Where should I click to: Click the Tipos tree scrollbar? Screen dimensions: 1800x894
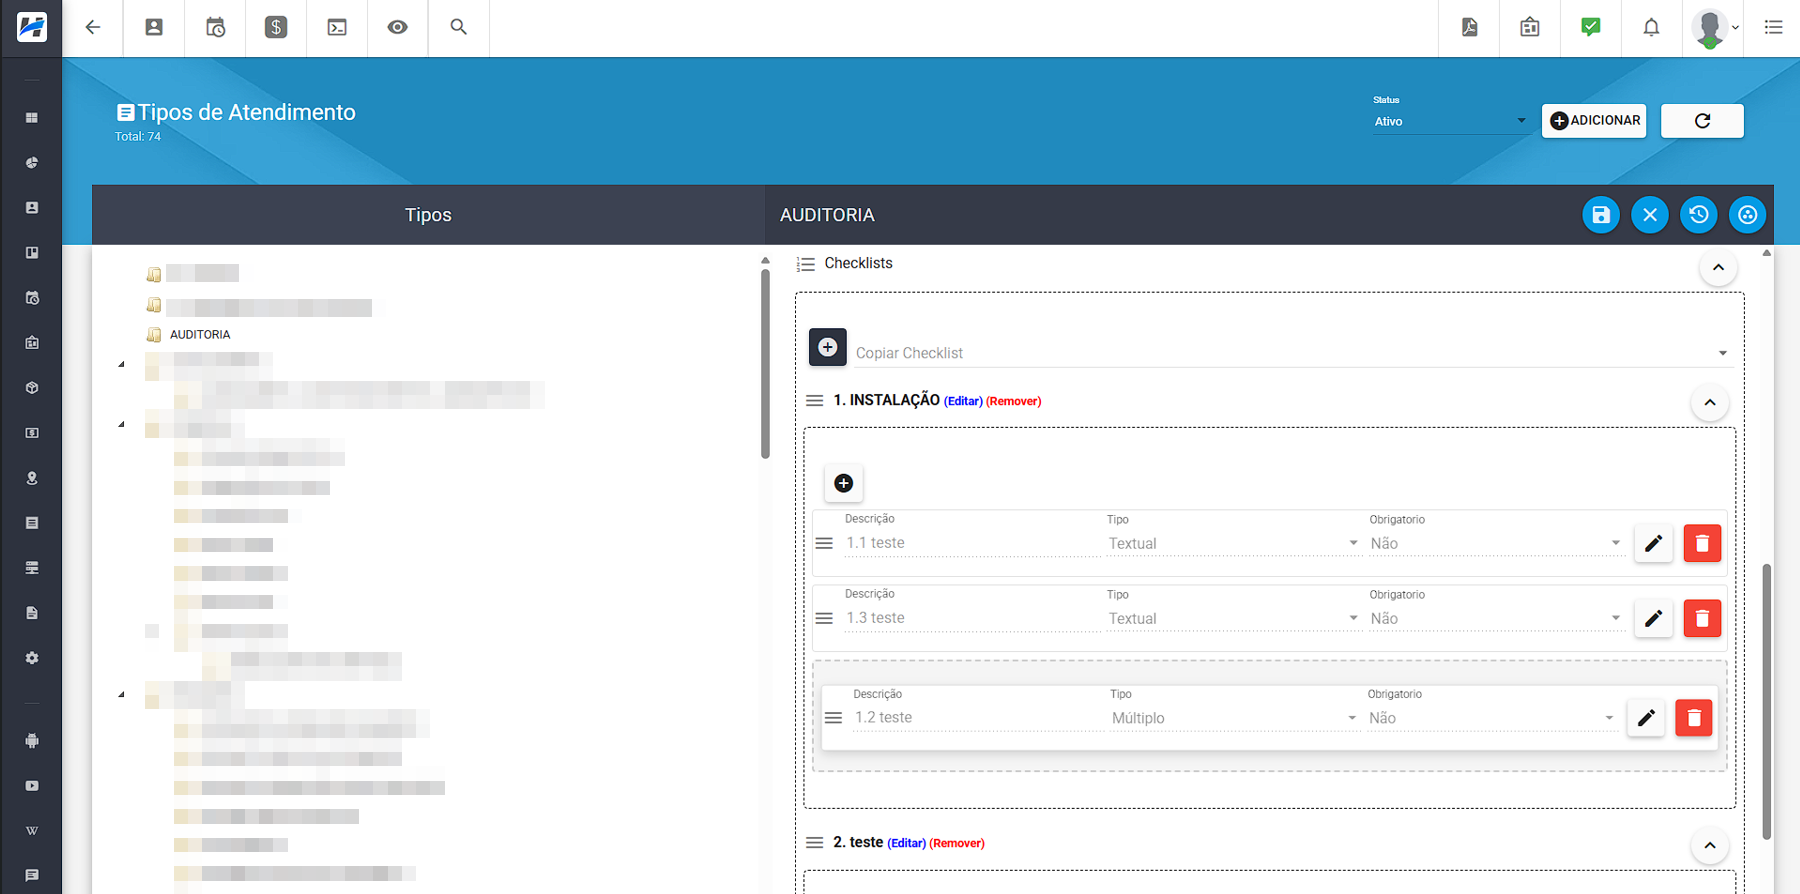point(765,364)
